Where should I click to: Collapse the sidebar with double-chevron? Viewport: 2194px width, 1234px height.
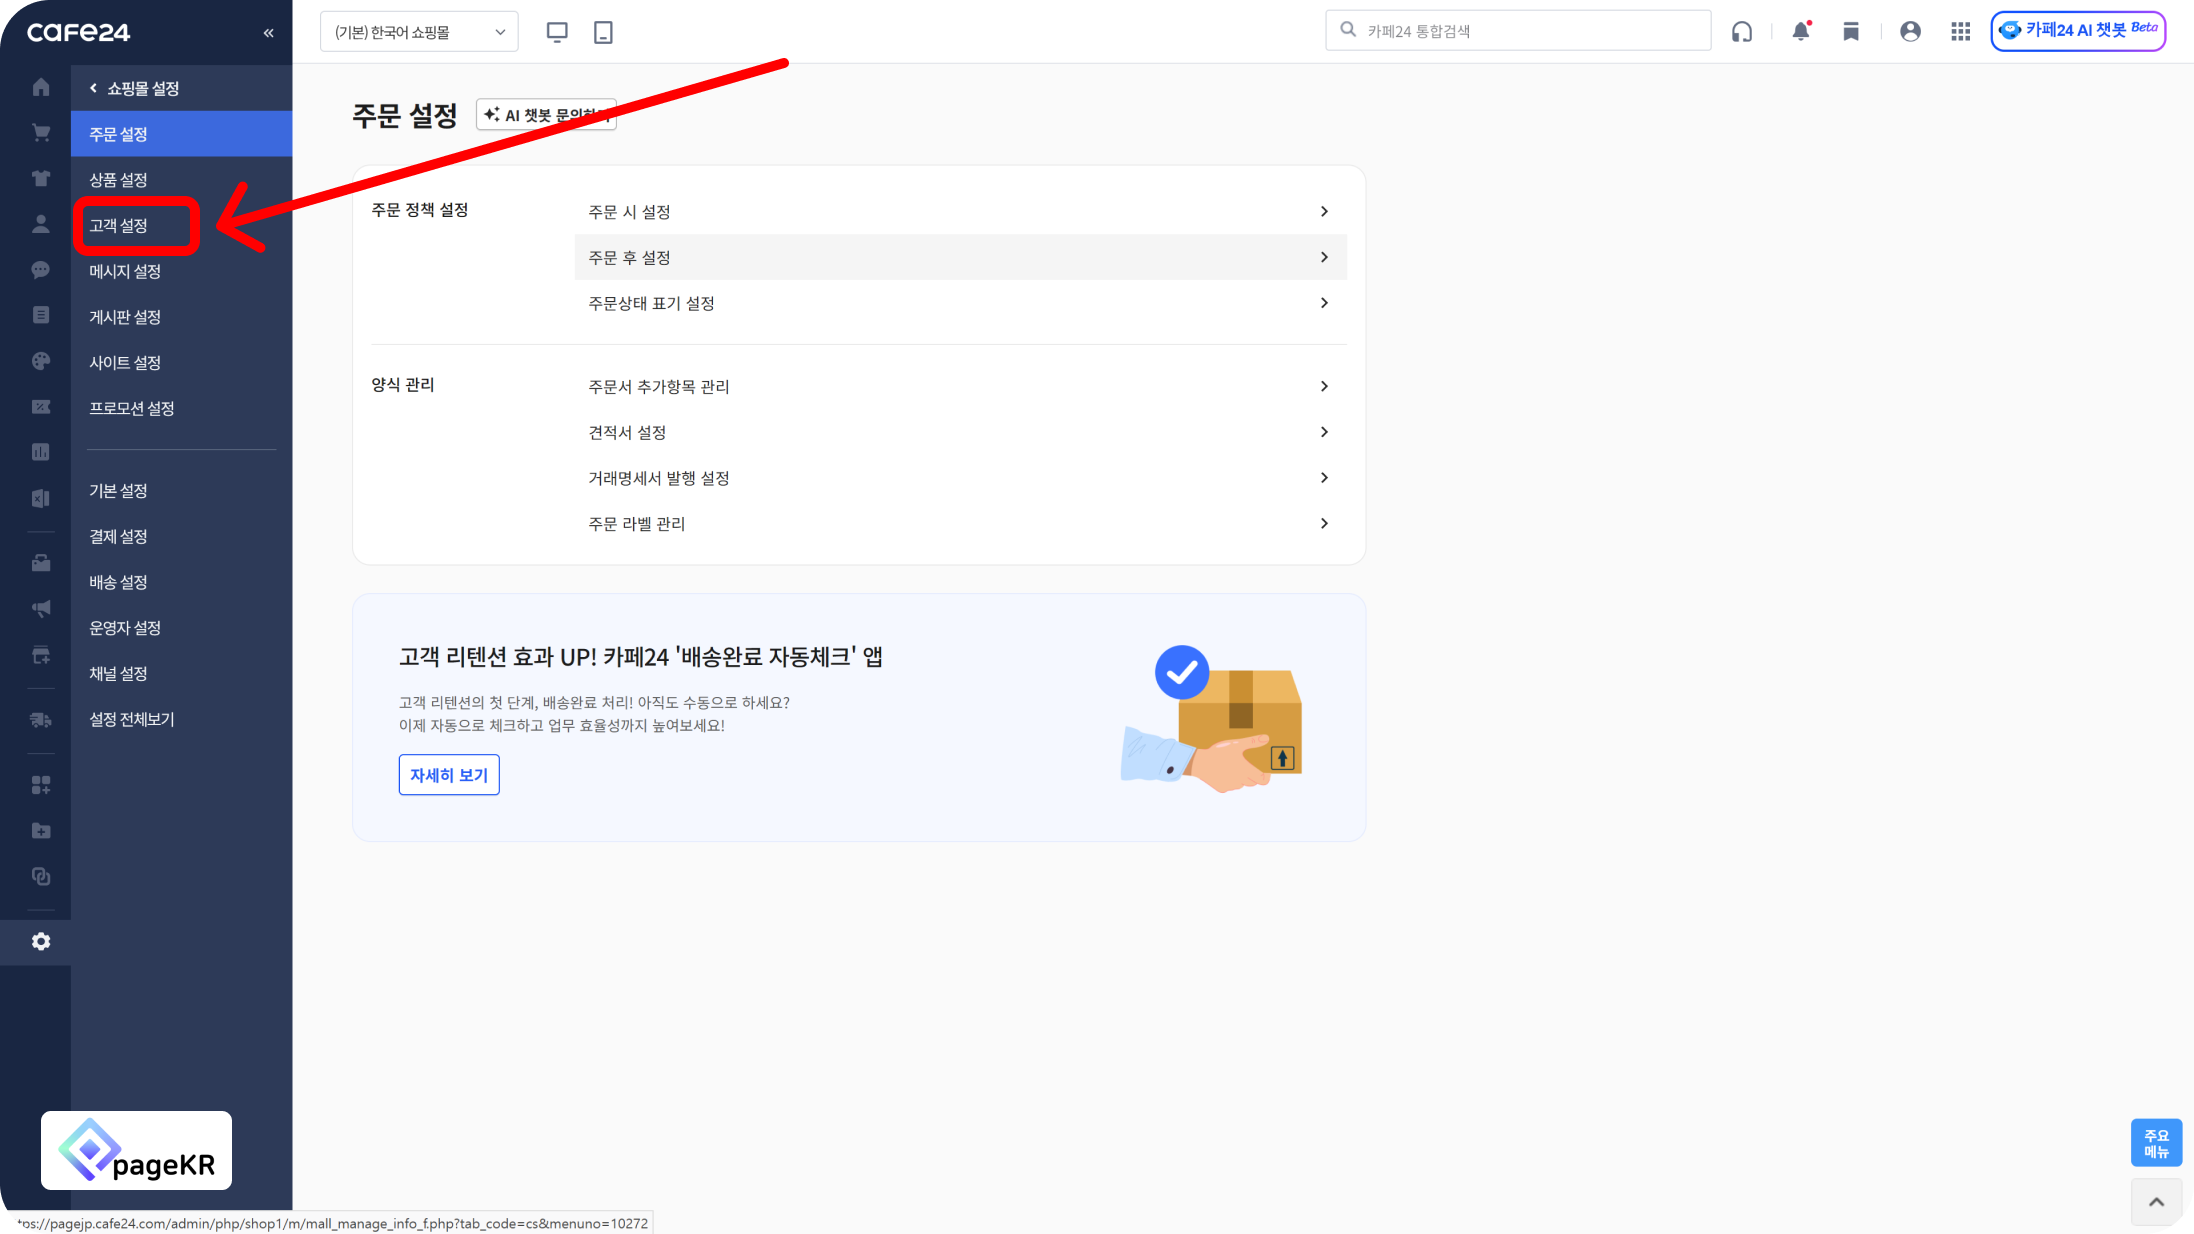[268, 33]
